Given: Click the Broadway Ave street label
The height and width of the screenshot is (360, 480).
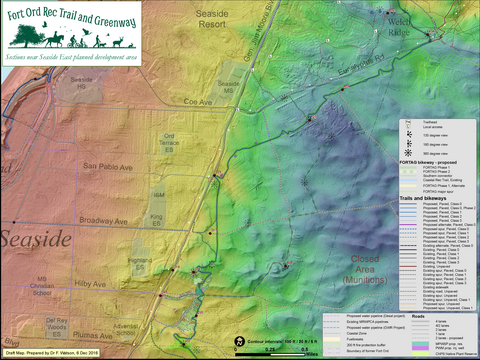Looking at the screenshot, I should click(x=103, y=221).
